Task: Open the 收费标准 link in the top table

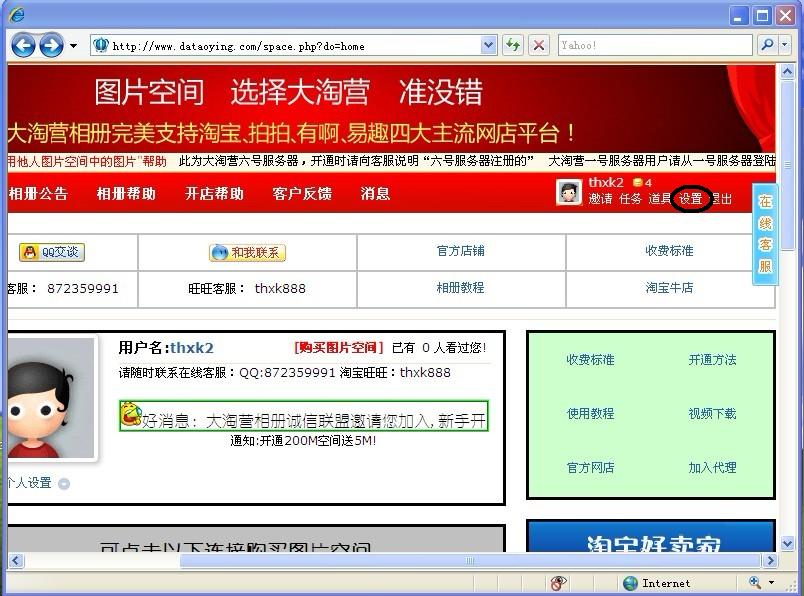Action: pyautogui.click(x=669, y=251)
